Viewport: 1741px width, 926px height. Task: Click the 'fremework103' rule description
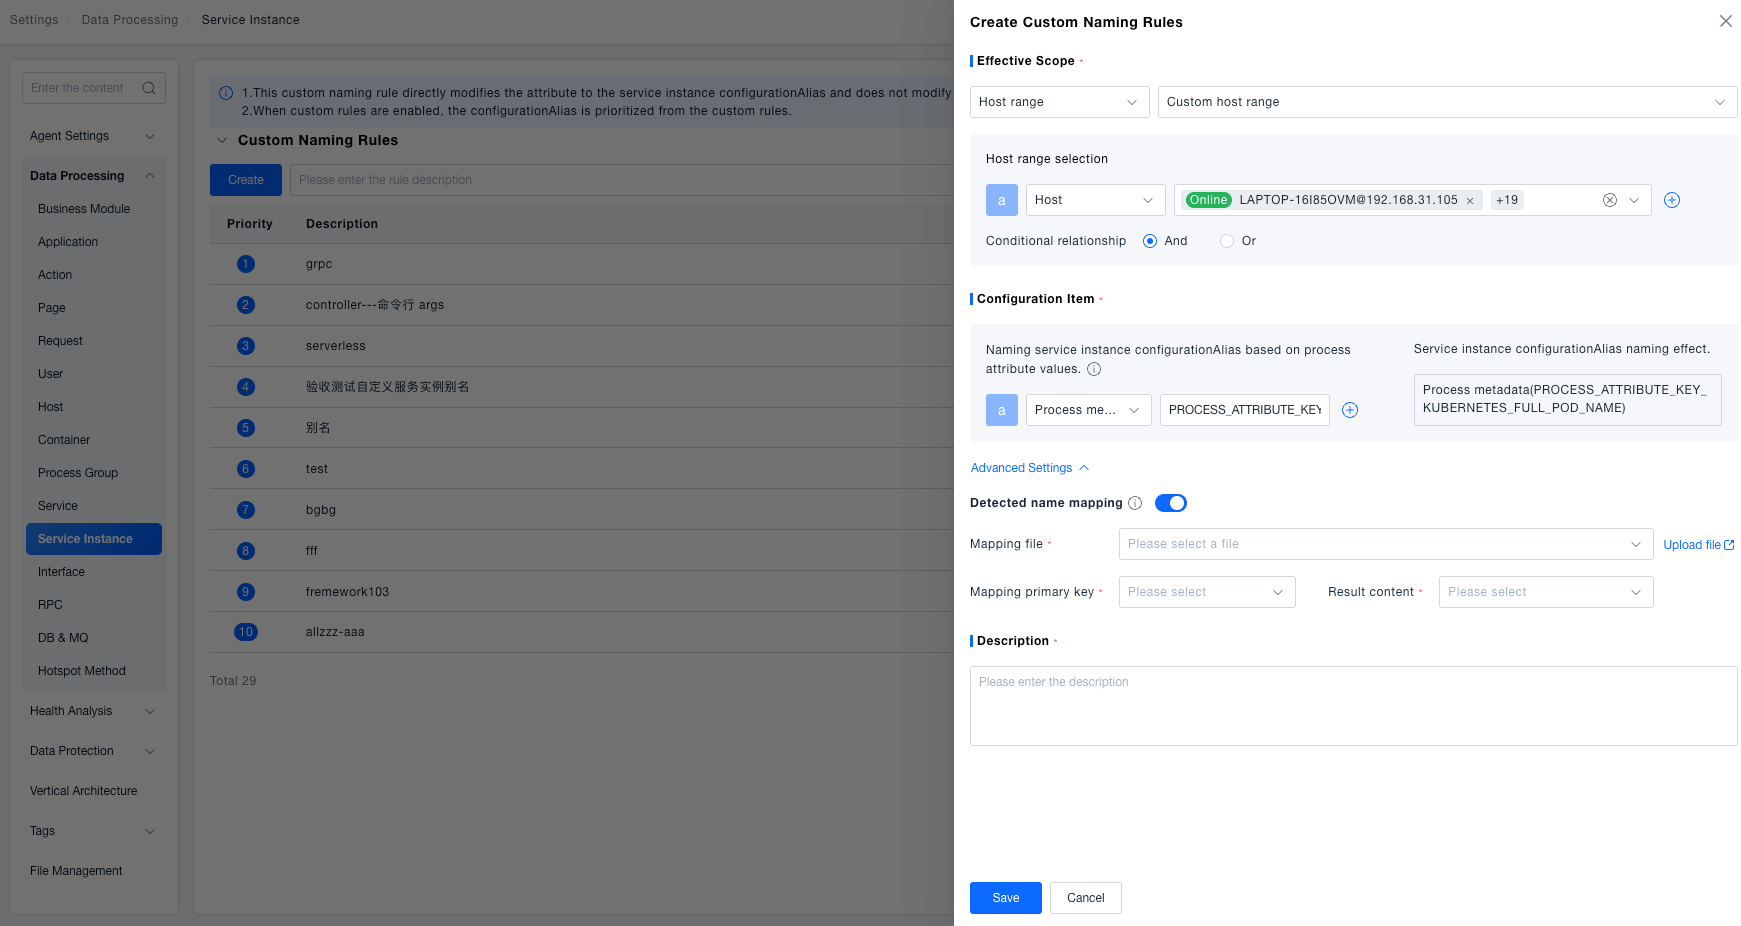(x=347, y=592)
